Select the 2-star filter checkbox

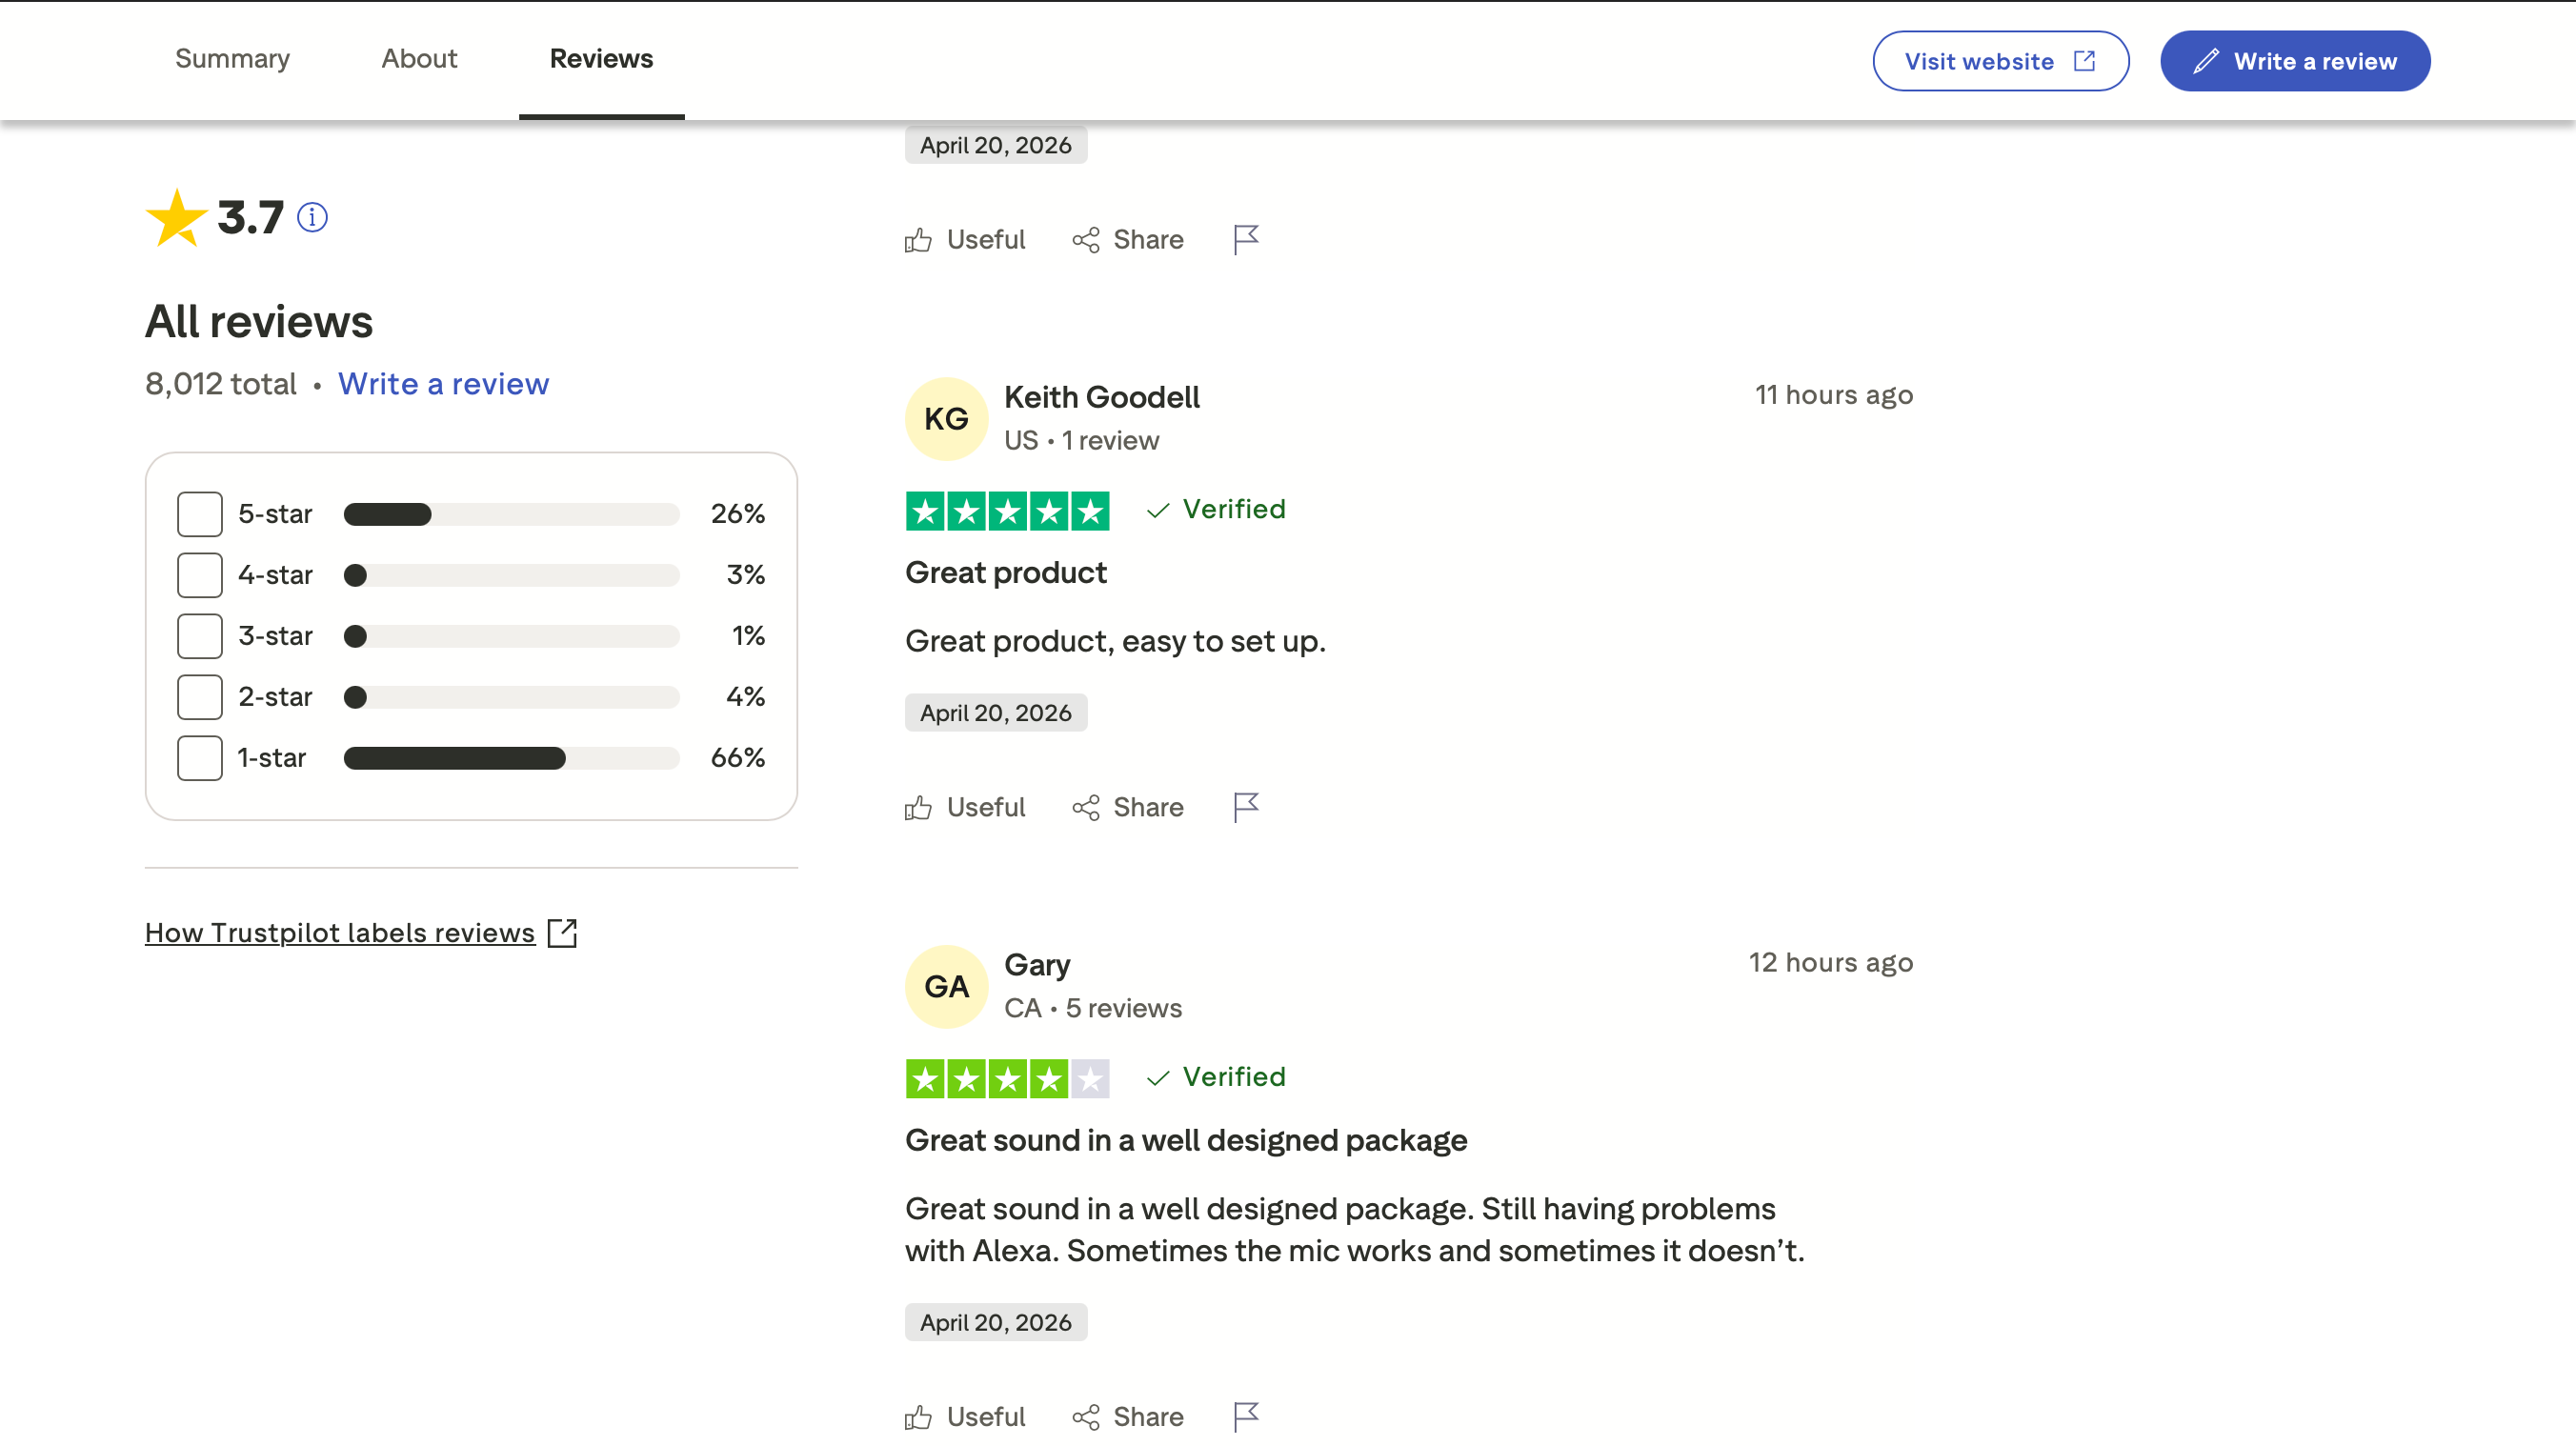tap(199, 697)
